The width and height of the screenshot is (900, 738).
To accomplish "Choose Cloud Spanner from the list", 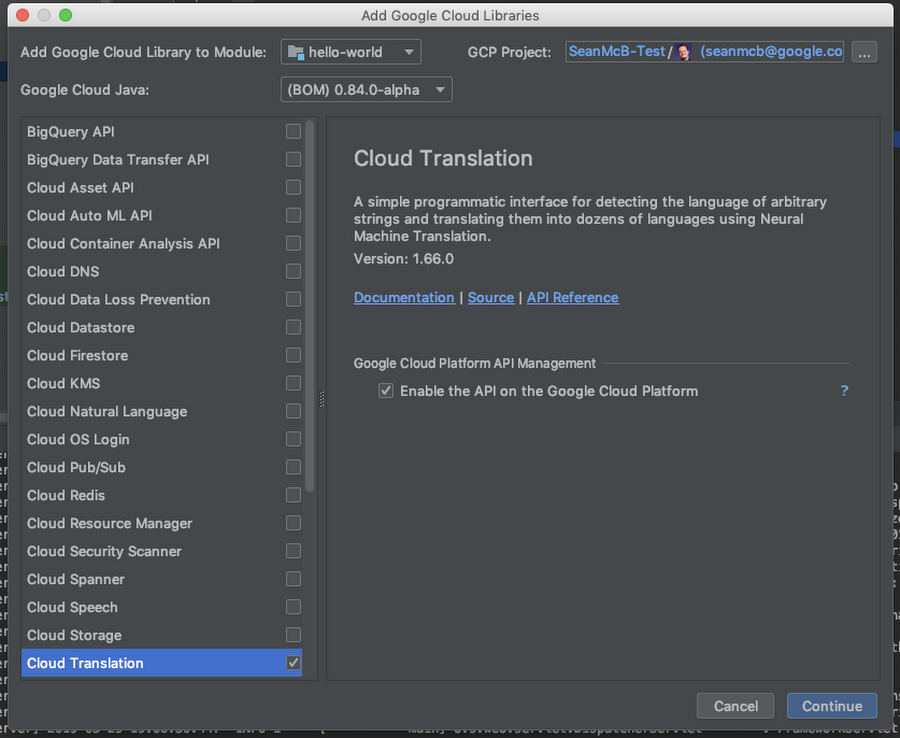I will click(76, 579).
